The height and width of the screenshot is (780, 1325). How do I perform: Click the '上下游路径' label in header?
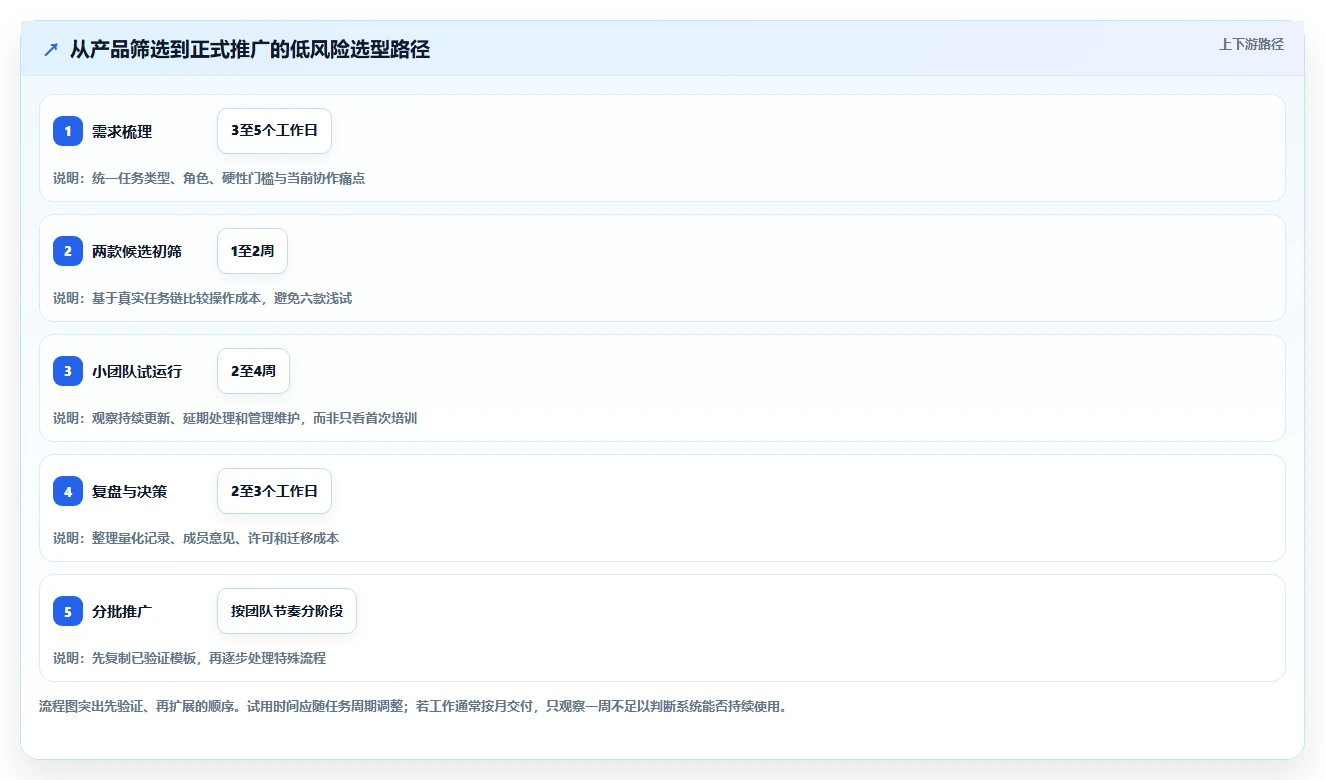[x=1251, y=44]
